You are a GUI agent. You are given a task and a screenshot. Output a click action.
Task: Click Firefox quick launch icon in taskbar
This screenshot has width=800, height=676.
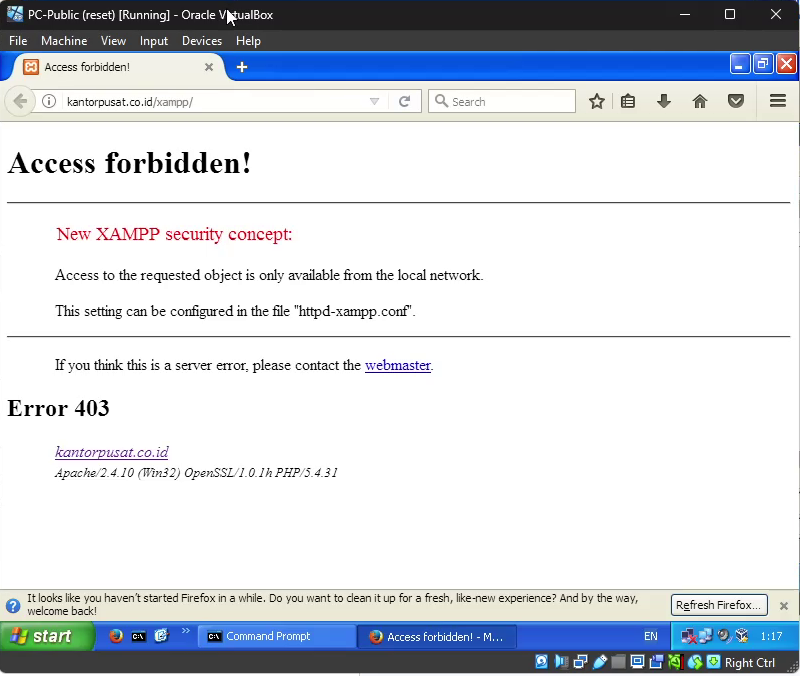tap(116, 636)
